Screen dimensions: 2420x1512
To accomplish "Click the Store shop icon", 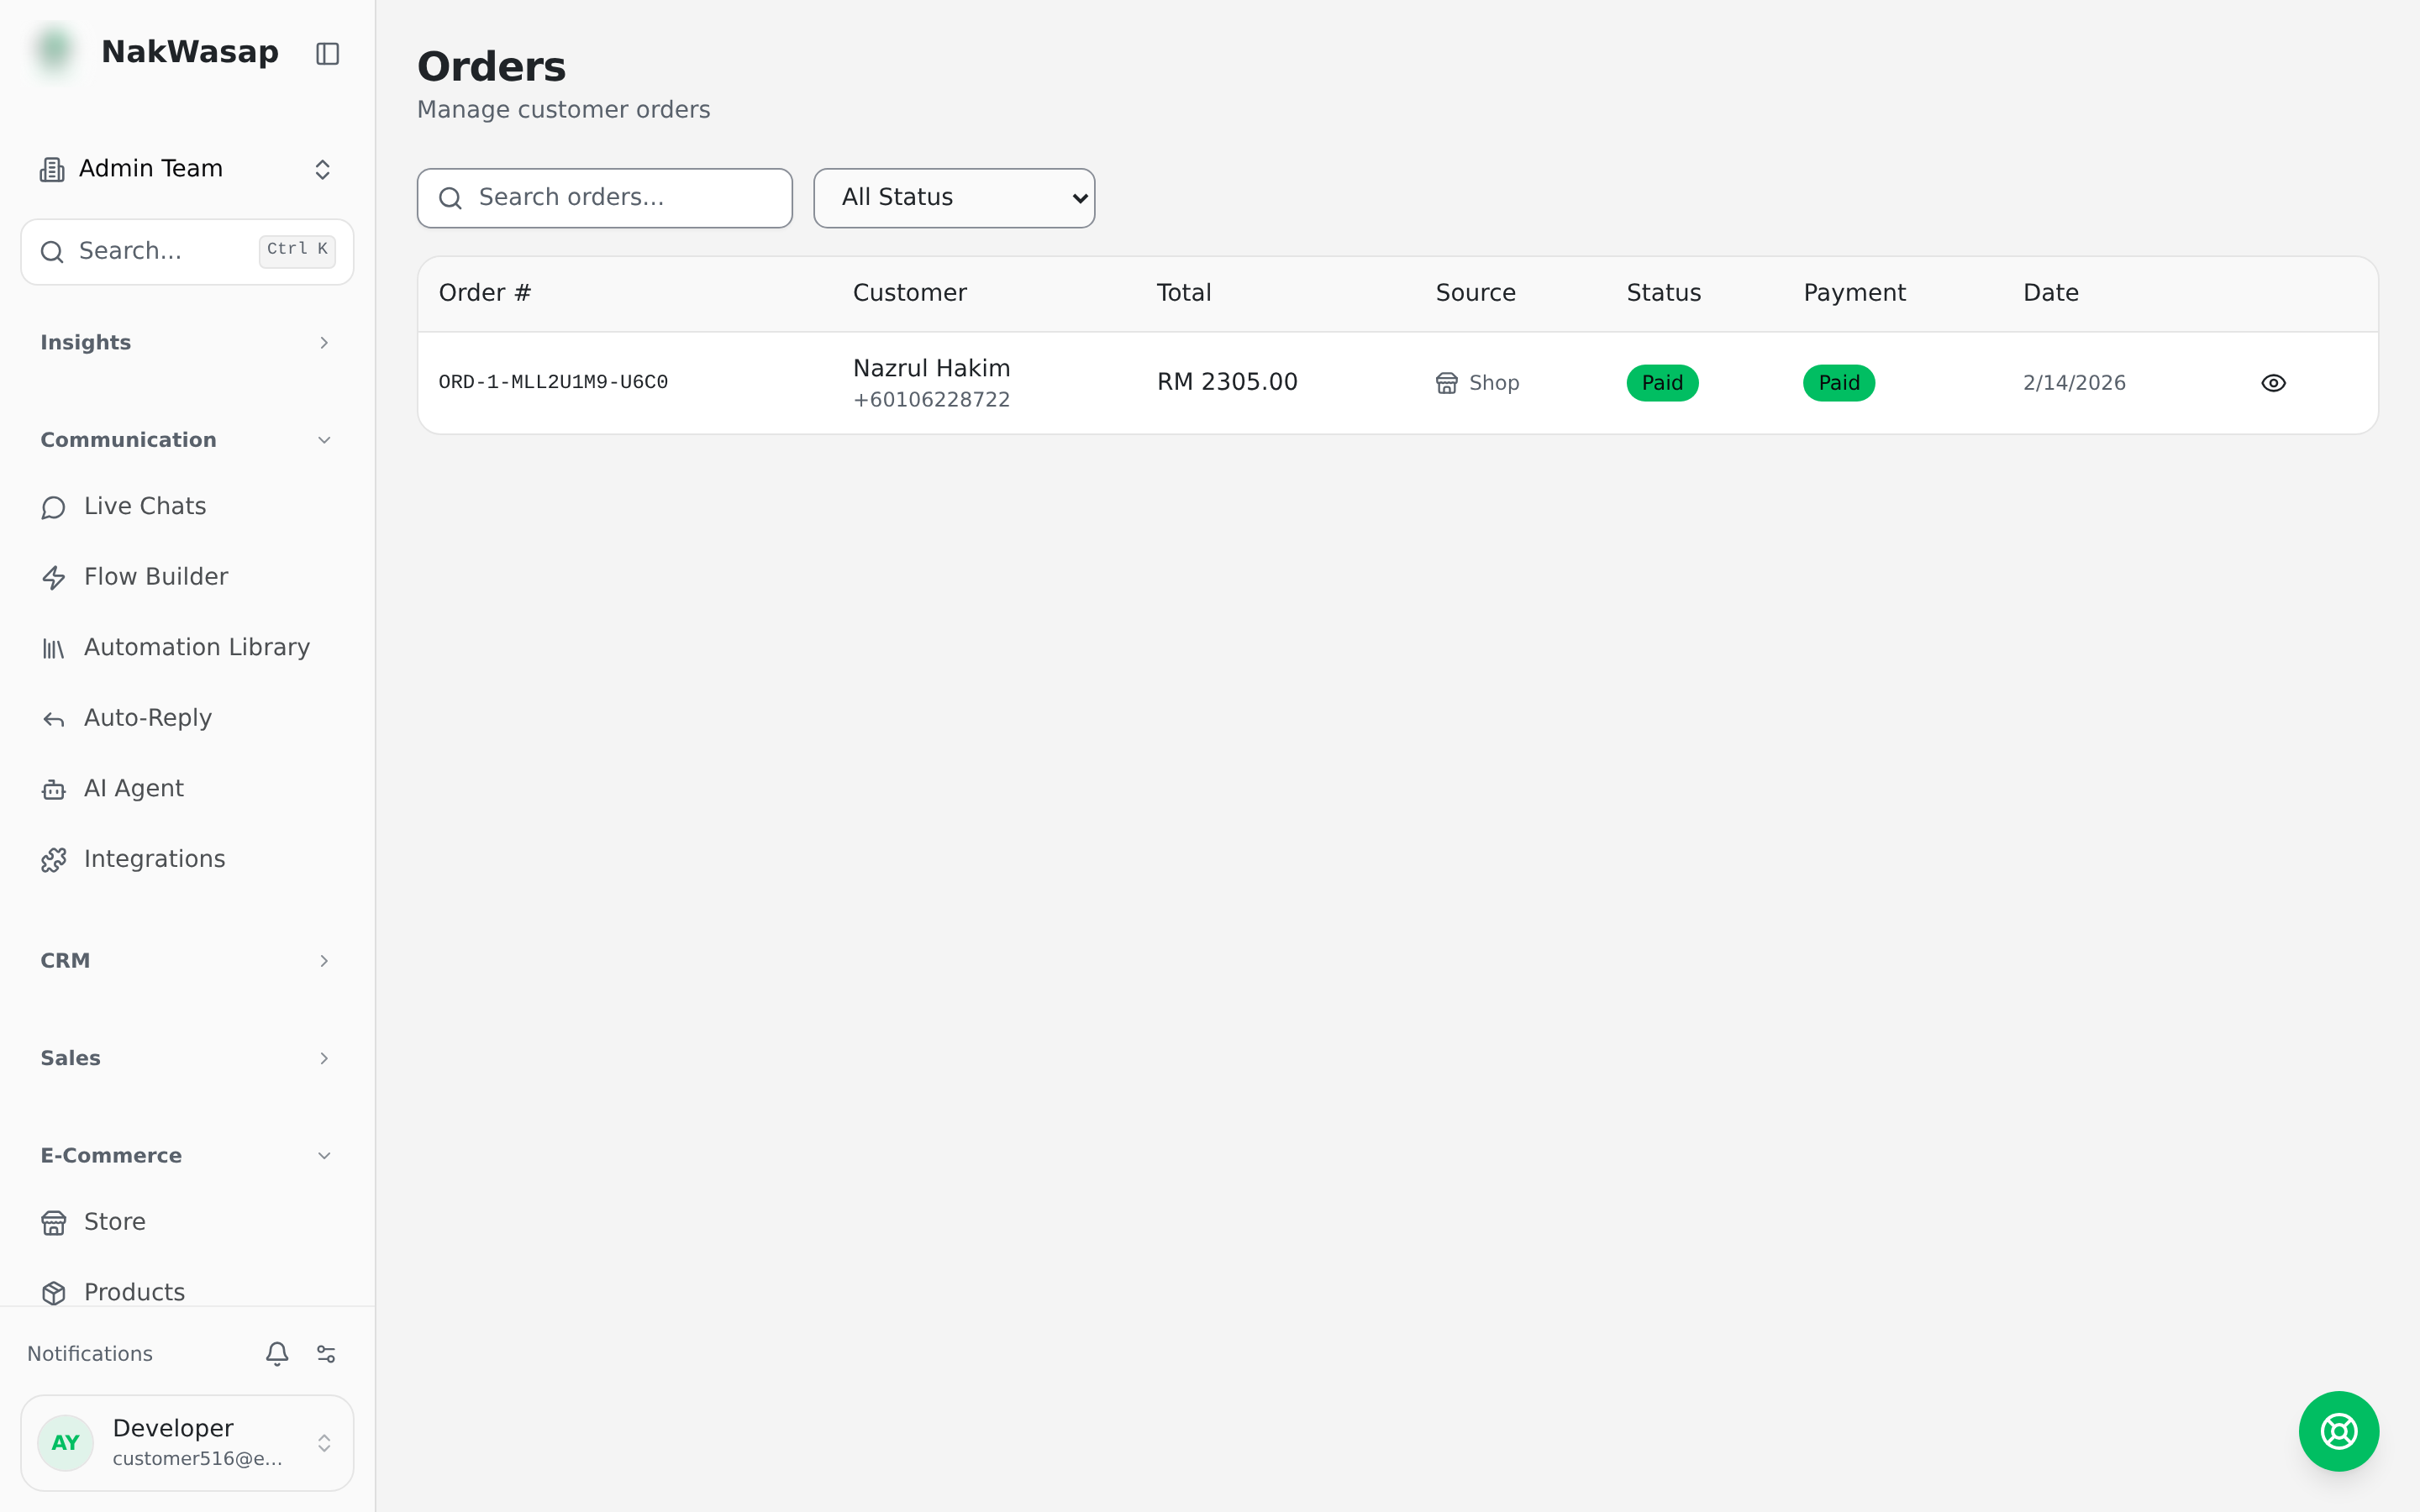I will pyautogui.click(x=54, y=1223).
